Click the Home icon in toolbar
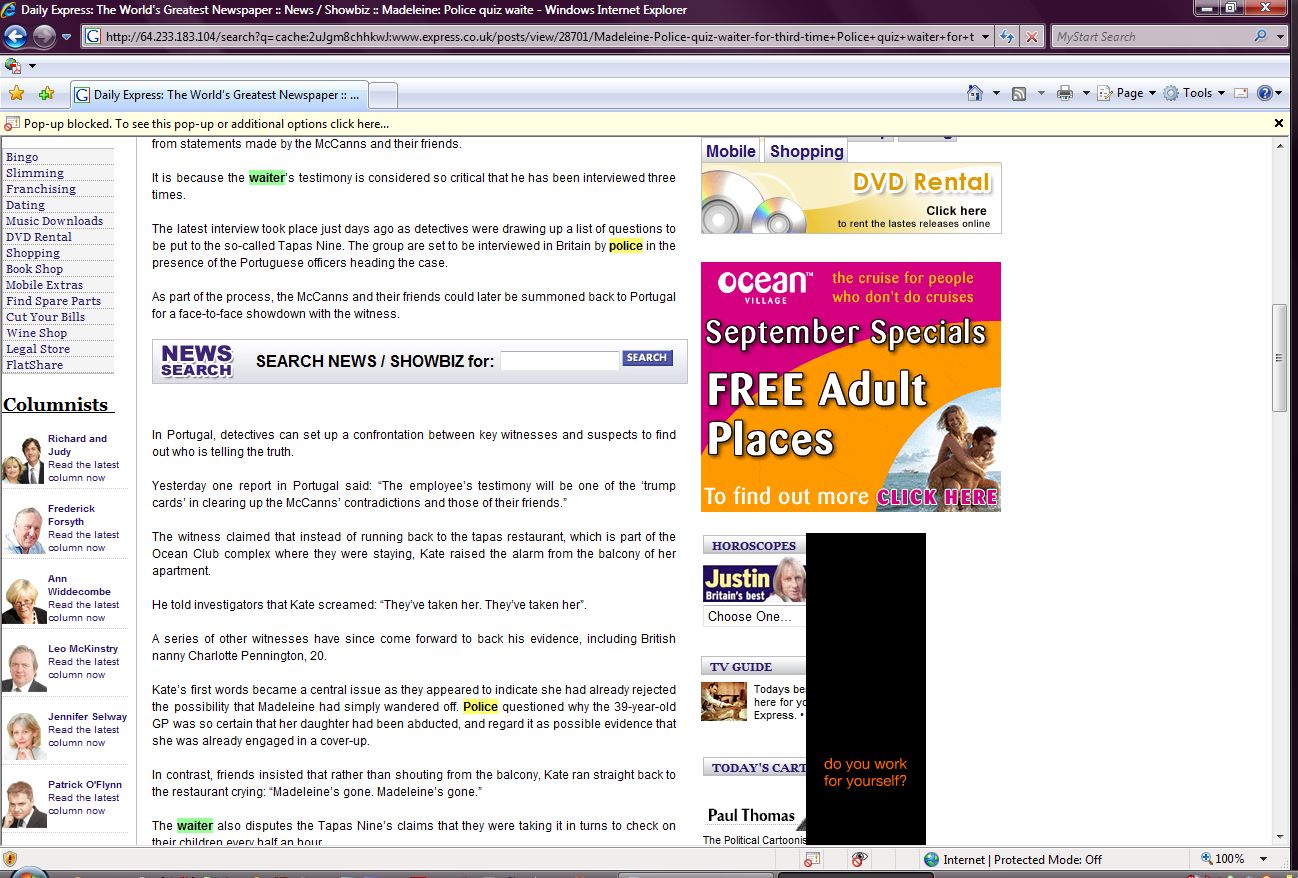This screenshot has height=878, width=1298. [975, 93]
